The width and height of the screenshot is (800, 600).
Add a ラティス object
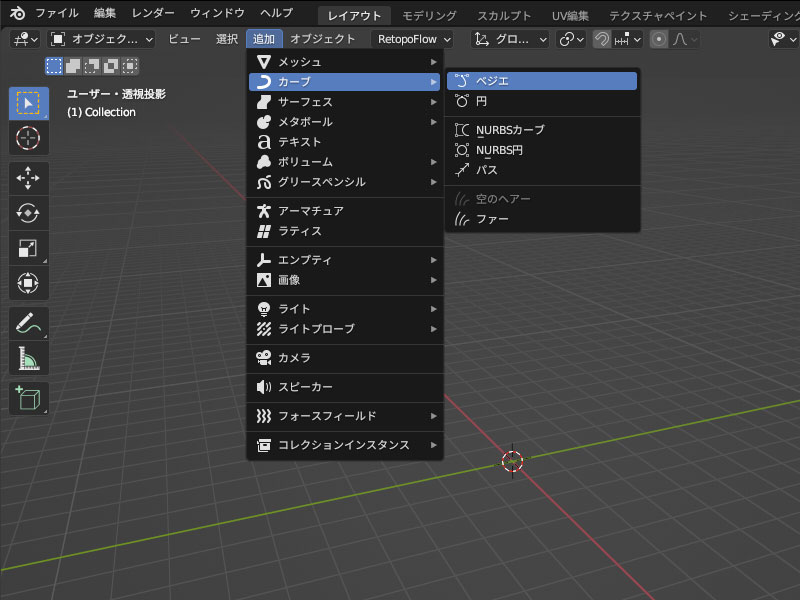(344, 231)
